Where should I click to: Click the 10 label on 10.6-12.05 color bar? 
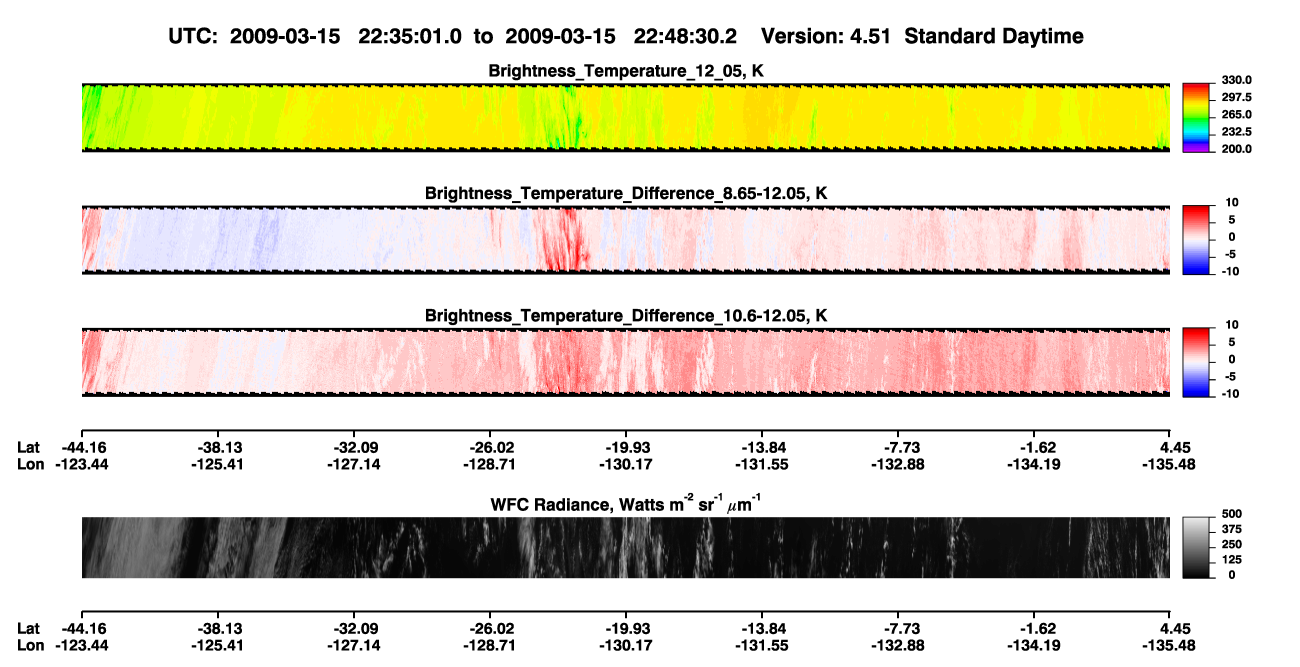point(1231,325)
